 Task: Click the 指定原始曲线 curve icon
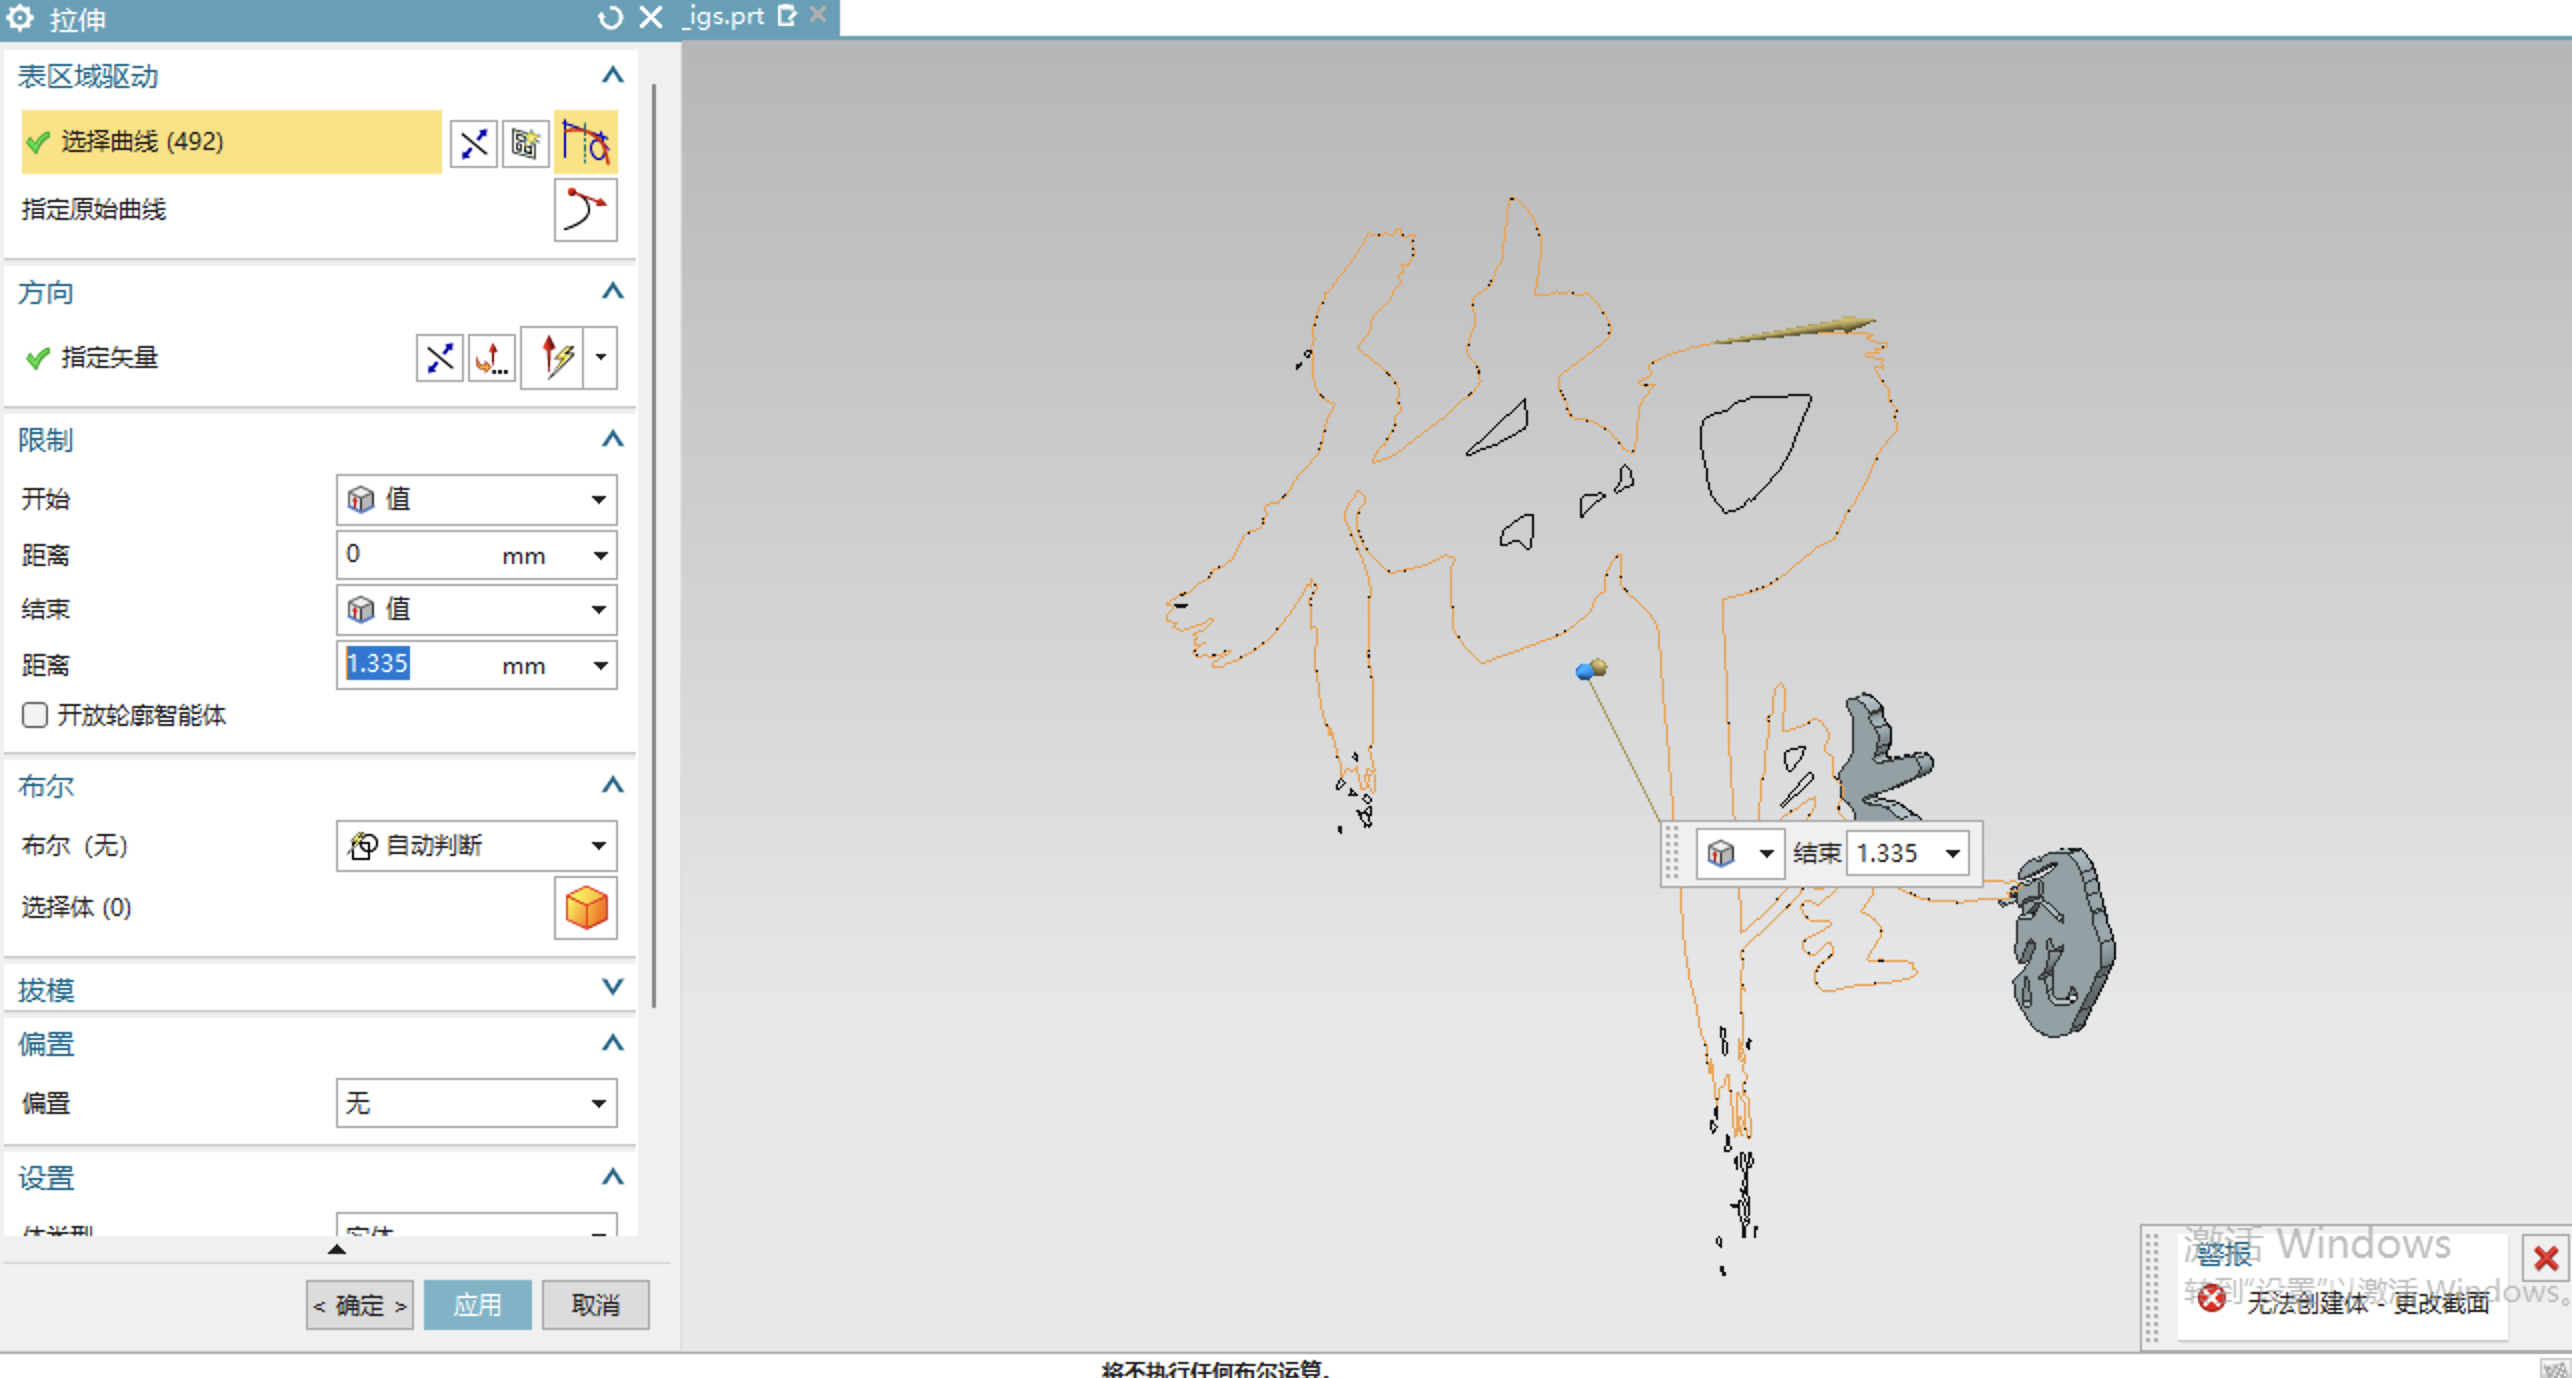tap(586, 210)
